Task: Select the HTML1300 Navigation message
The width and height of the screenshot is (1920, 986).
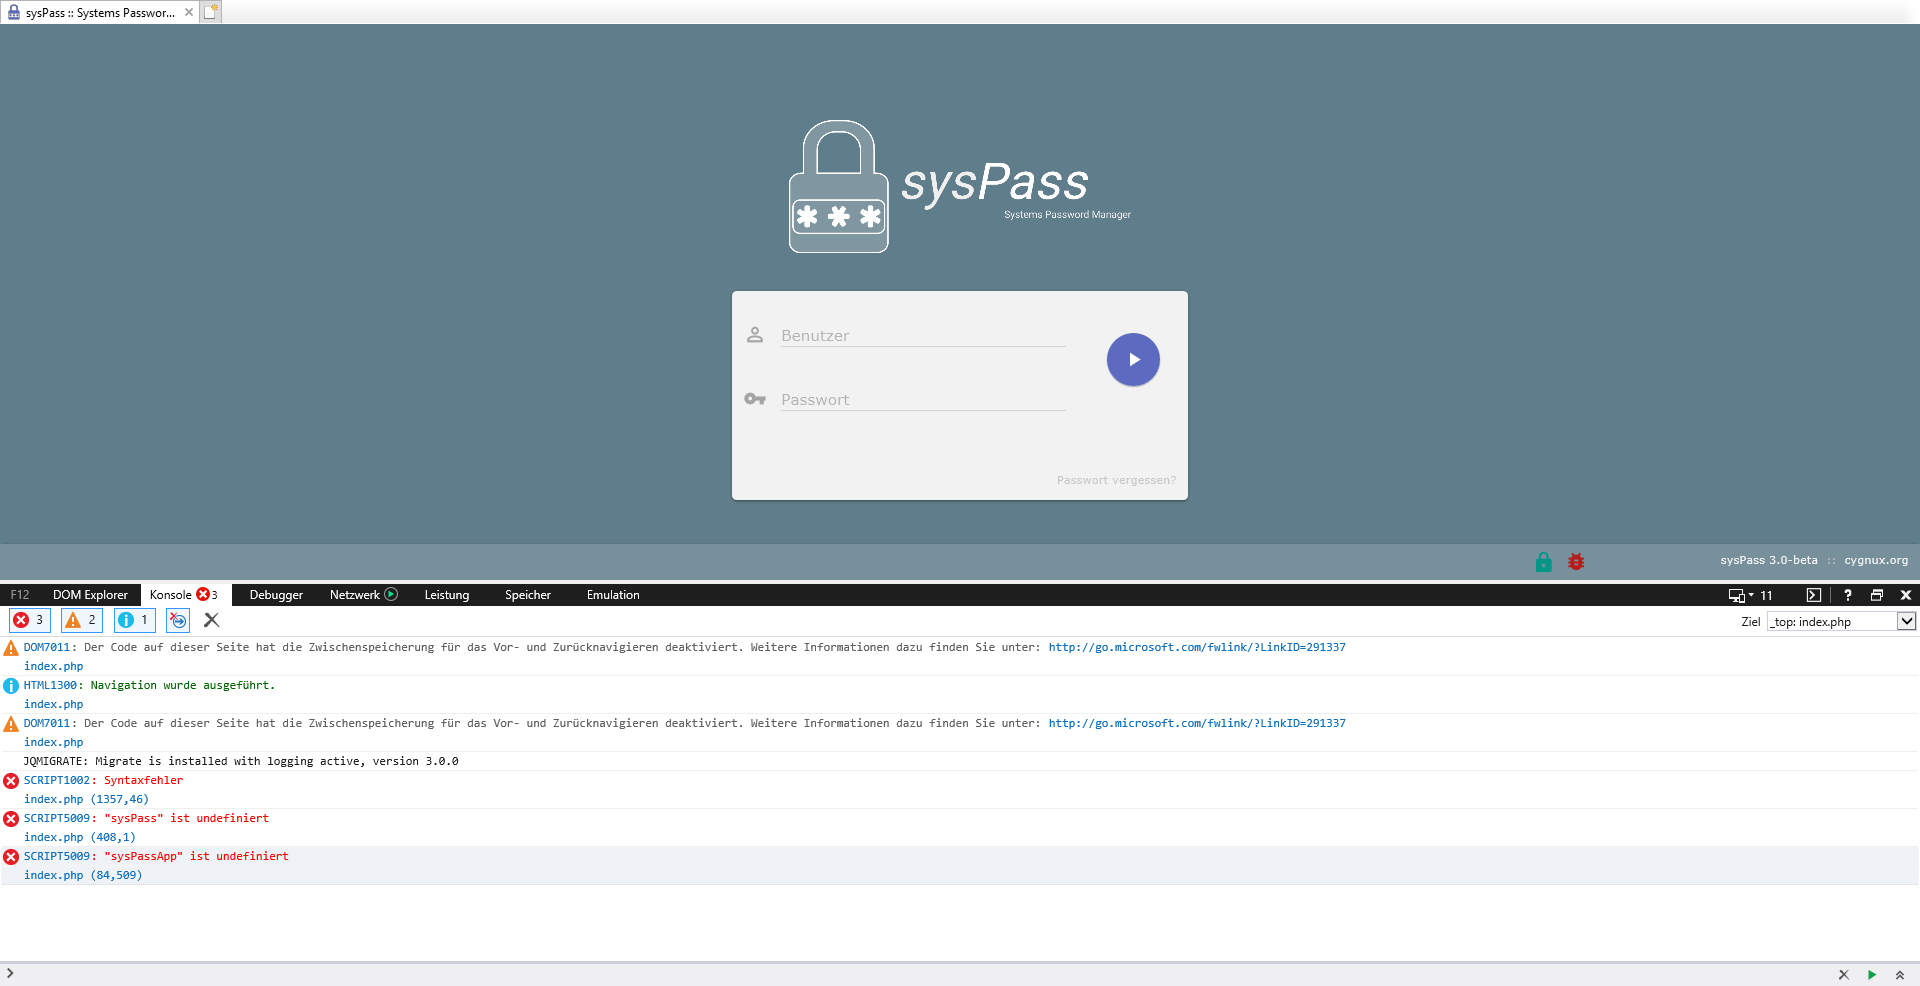Action: coord(960,694)
